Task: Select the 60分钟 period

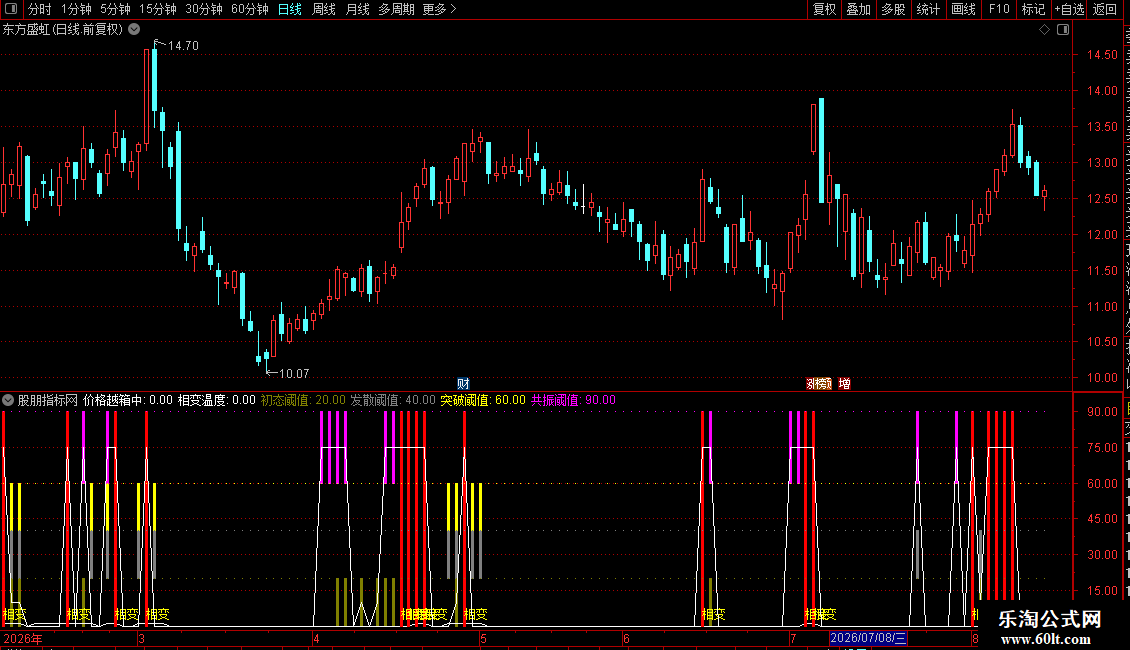Action: [x=250, y=9]
